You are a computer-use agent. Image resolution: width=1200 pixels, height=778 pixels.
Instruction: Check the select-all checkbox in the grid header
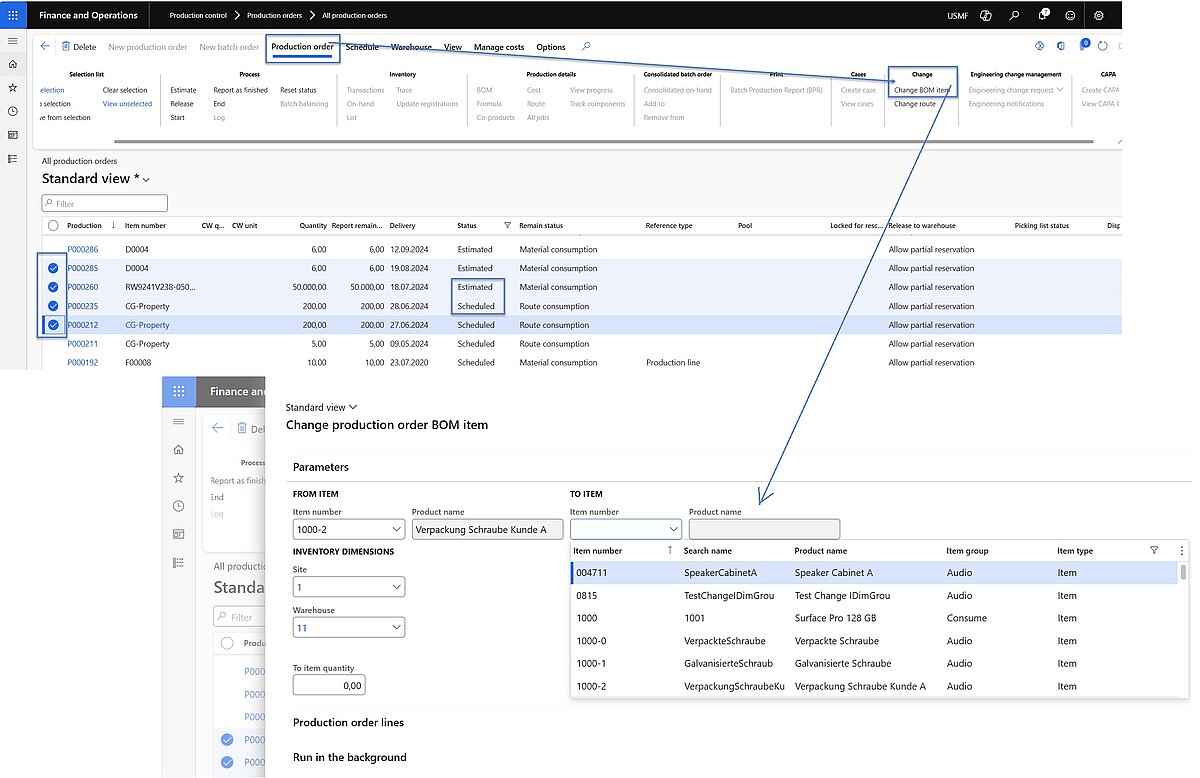coord(52,225)
